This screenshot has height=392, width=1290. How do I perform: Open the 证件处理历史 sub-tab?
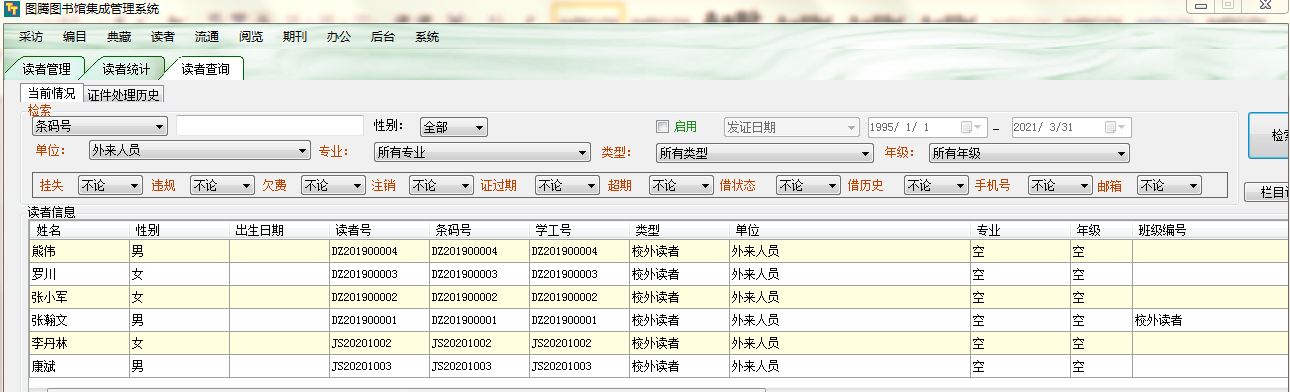pos(123,95)
